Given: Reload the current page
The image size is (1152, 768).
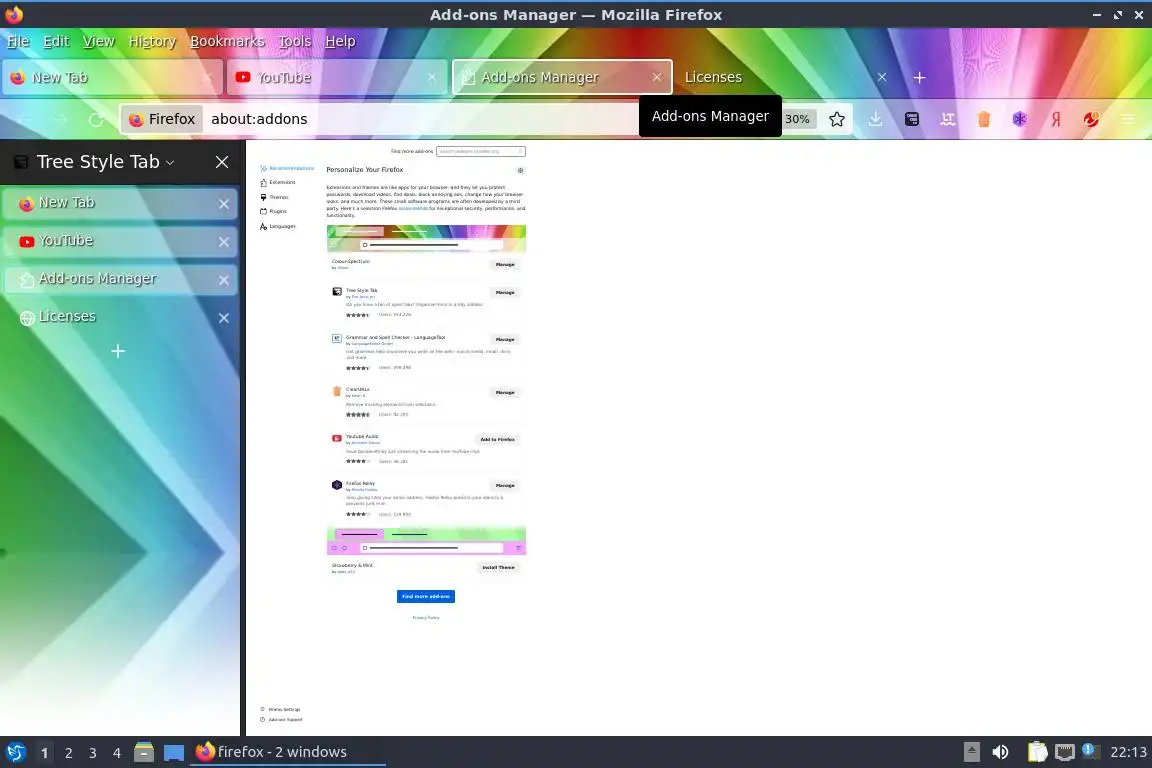Looking at the screenshot, I should click(96, 119).
